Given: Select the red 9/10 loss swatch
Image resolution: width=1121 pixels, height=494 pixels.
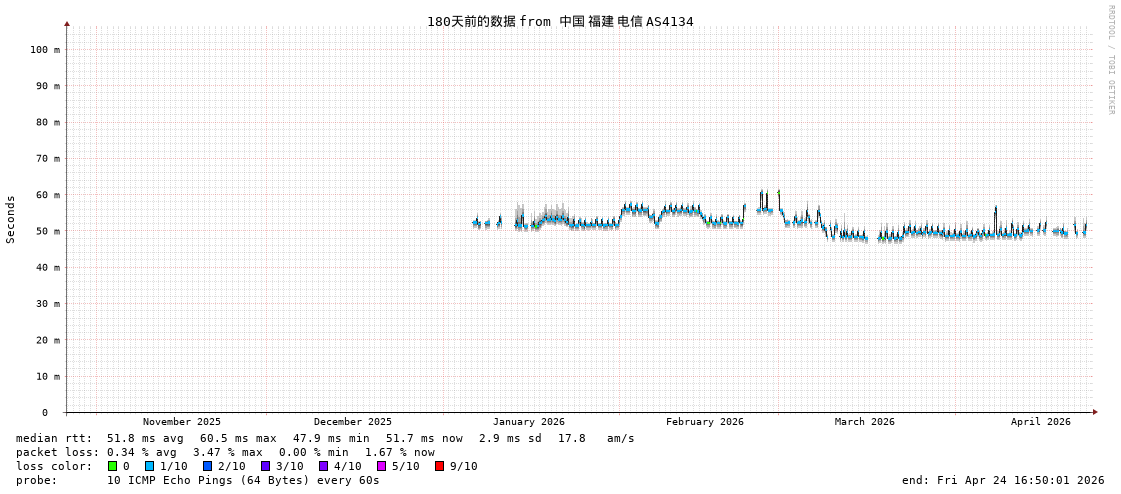Looking at the screenshot, I should (439, 466).
